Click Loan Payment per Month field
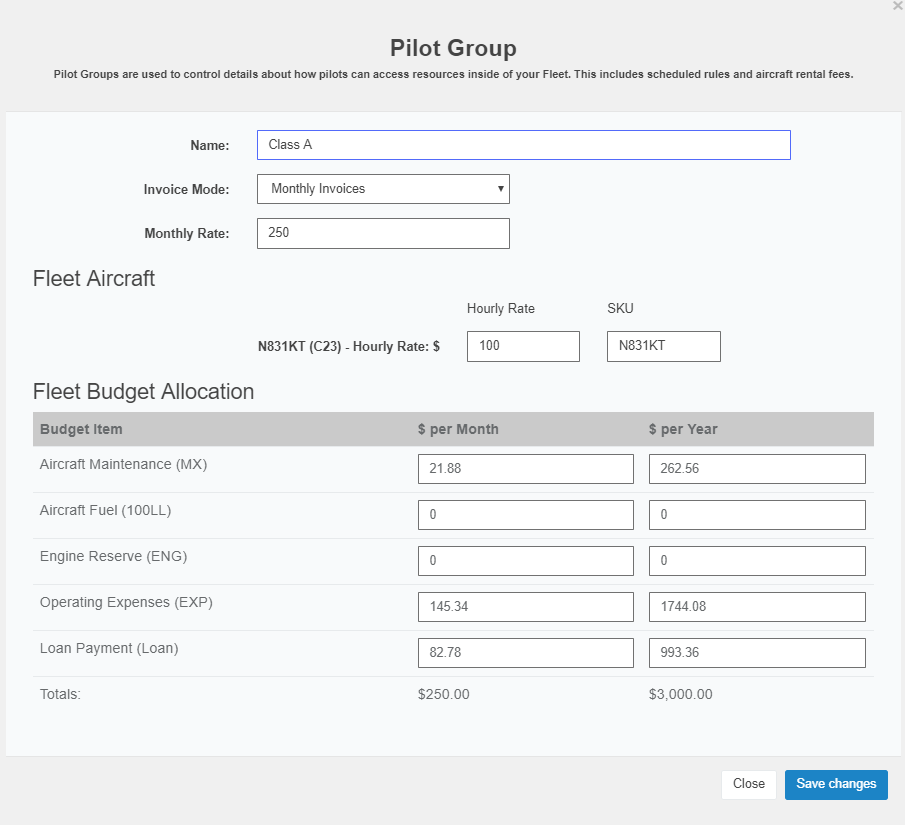The image size is (905, 825). point(526,653)
